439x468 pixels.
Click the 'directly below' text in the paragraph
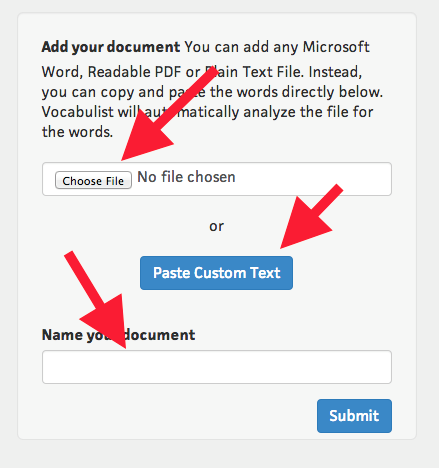pyautogui.click(x=334, y=92)
